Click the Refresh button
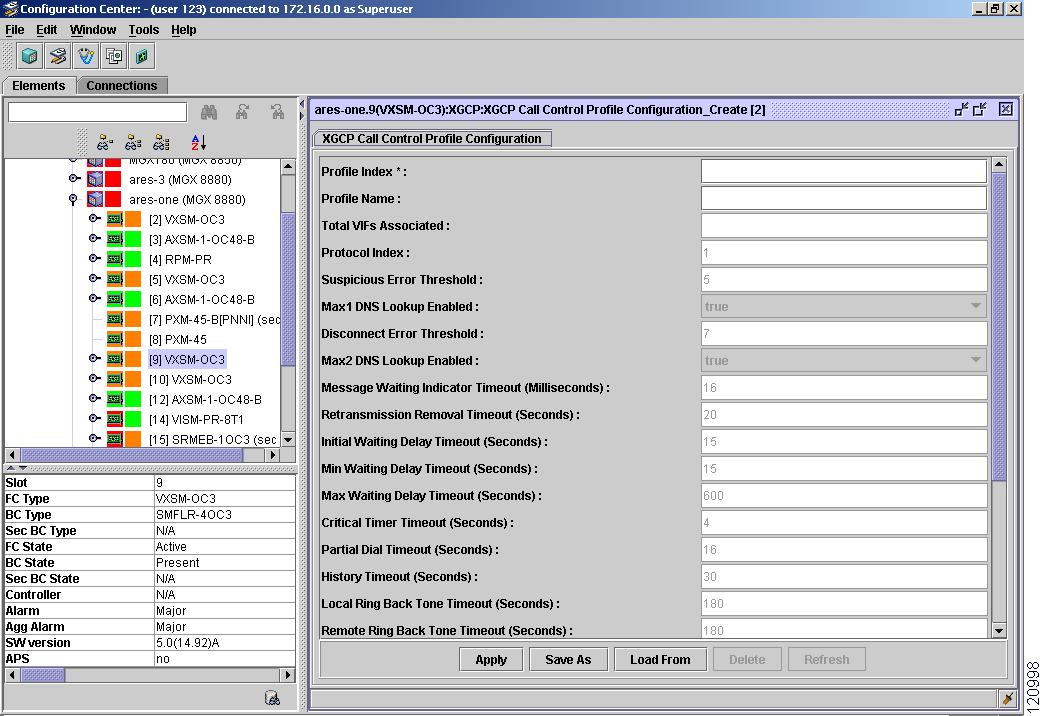Image resolution: width=1044 pixels, height=716 pixels. click(827, 659)
